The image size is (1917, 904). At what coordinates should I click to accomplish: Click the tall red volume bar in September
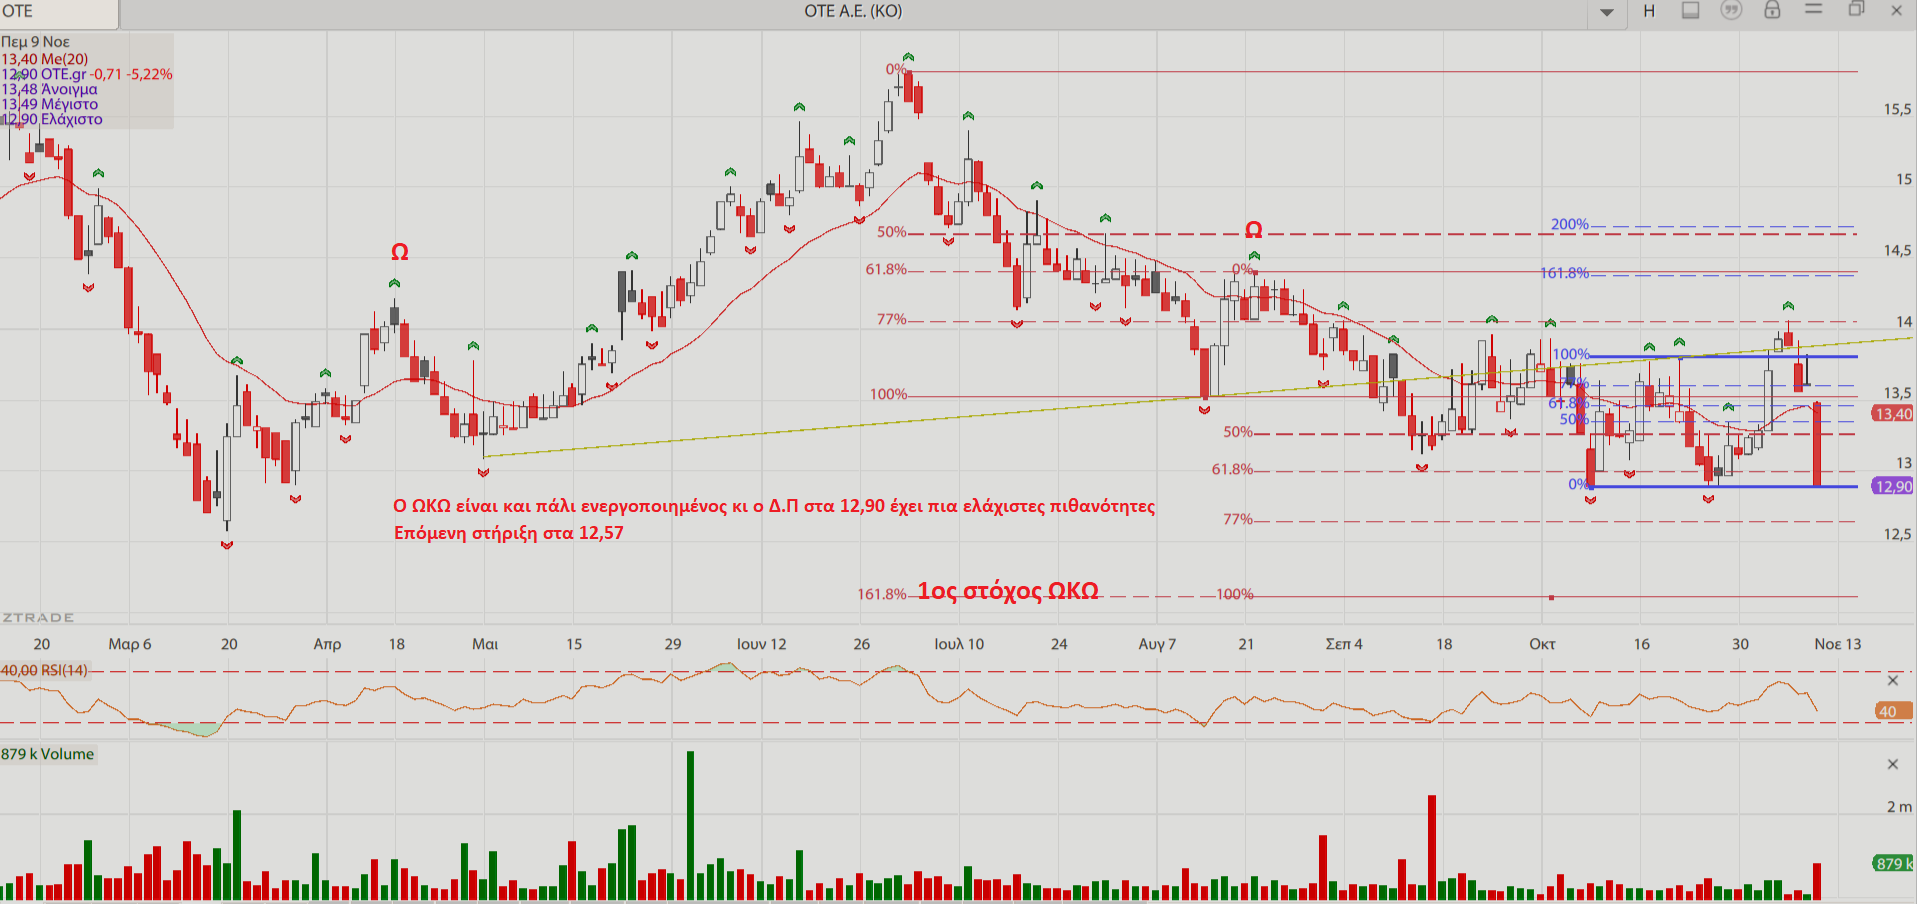pyautogui.click(x=1432, y=848)
